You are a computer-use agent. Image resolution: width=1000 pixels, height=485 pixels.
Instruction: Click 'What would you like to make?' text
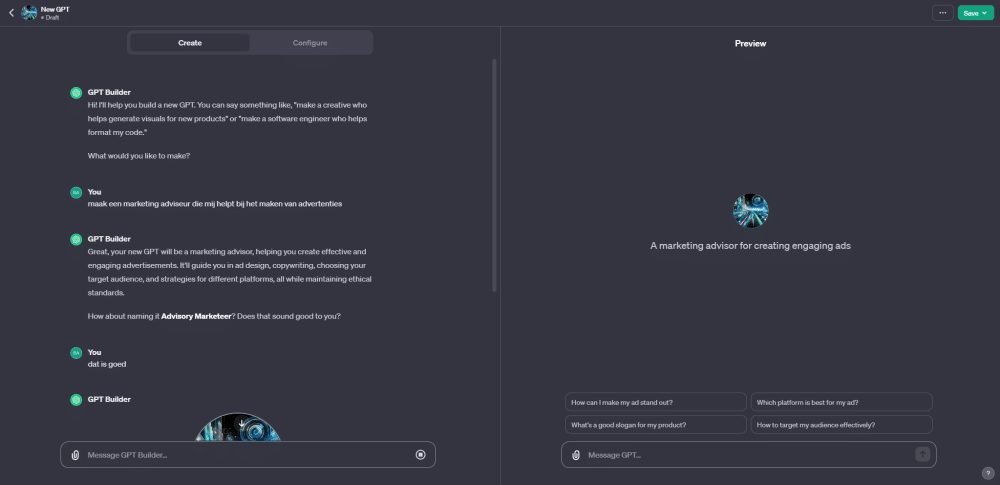(138, 156)
